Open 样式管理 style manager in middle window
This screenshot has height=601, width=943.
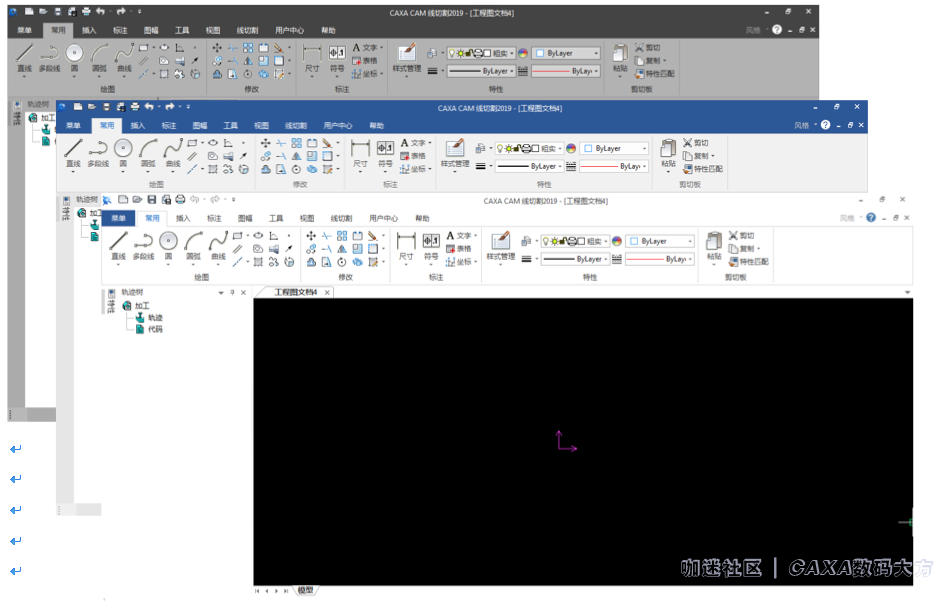(455, 153)
